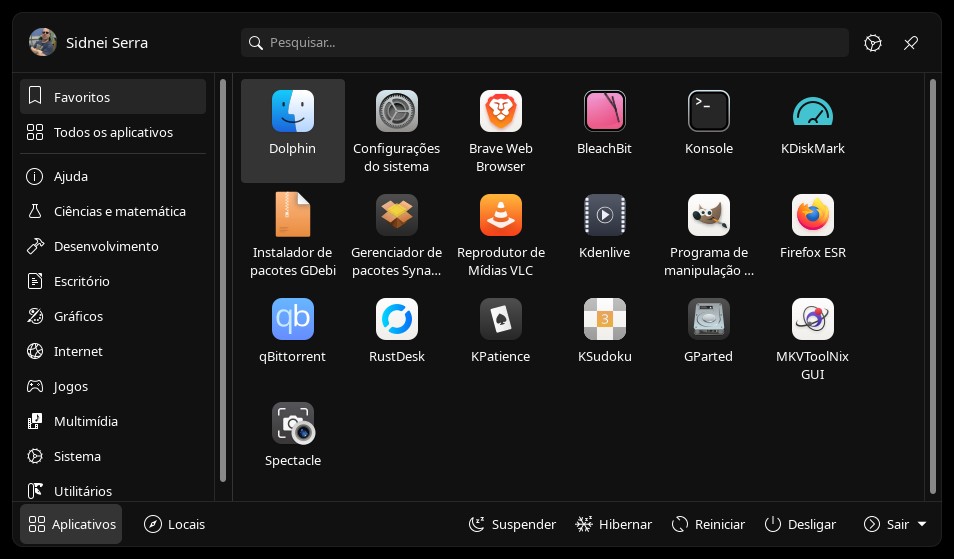Screen dimensions: 954x559
Task: Open GParted partition editor
Action: tap(709, 339)
